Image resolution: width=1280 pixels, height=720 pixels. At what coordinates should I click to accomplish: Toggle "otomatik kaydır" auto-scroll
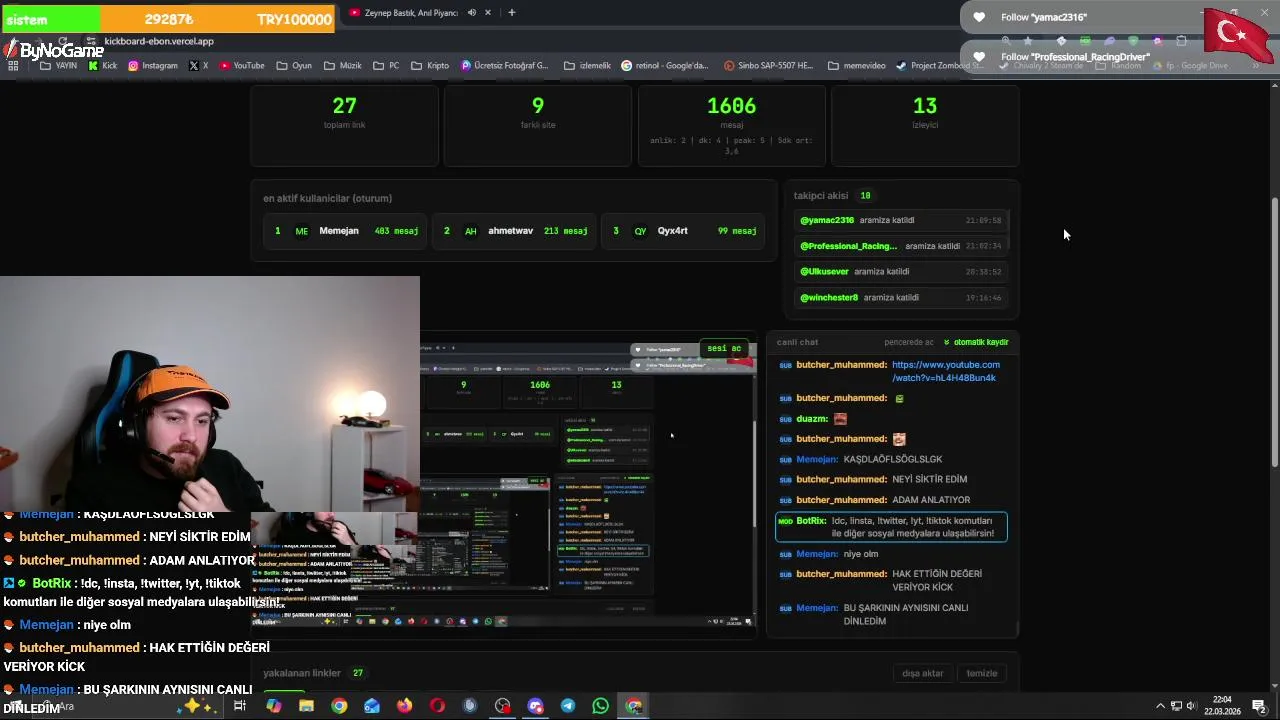(x=976, y=342)
